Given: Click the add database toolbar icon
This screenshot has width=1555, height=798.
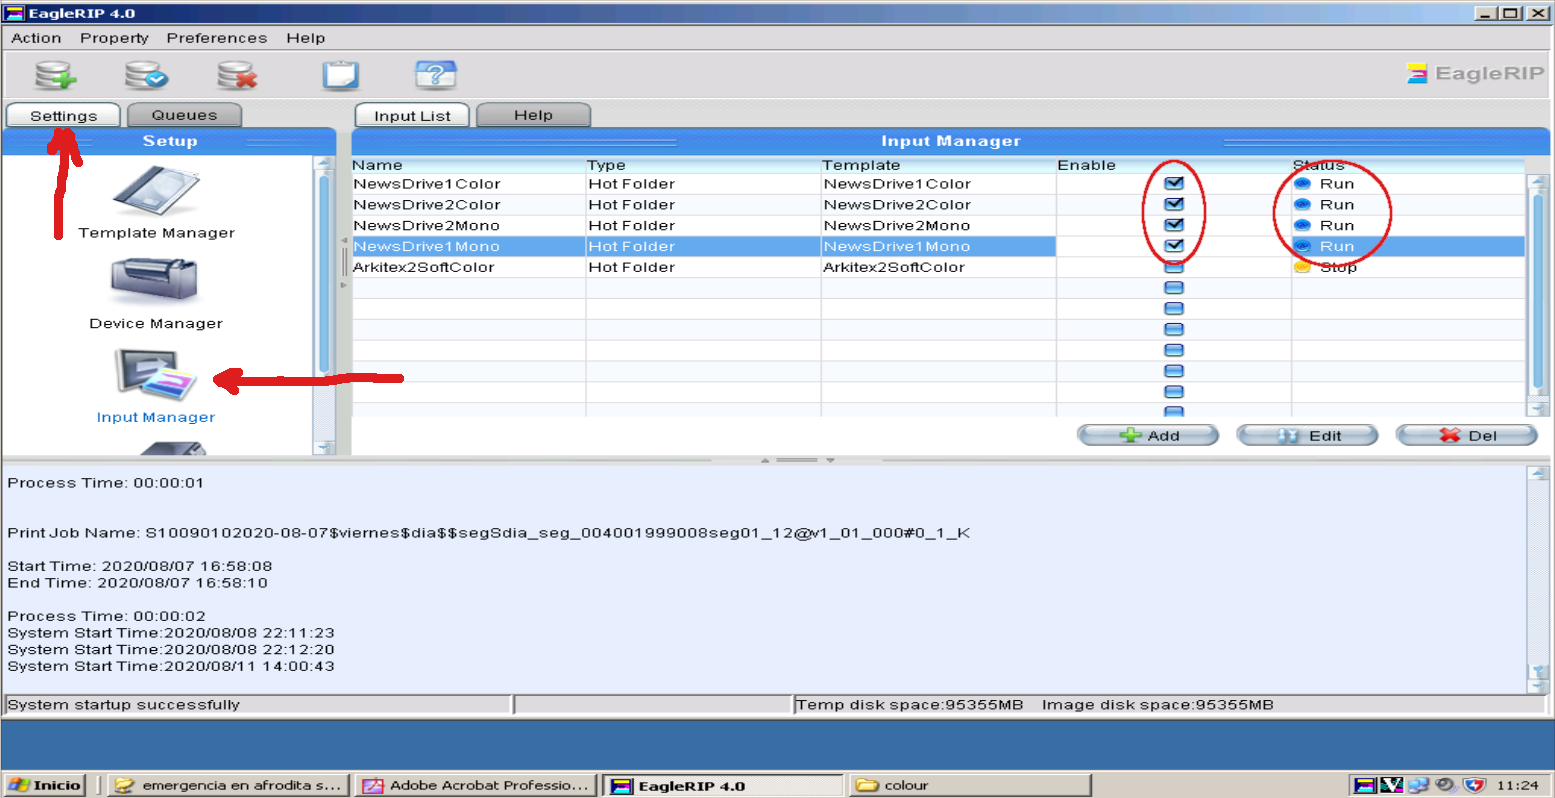Looking at the screenshot, I should (x=55, y=75).
